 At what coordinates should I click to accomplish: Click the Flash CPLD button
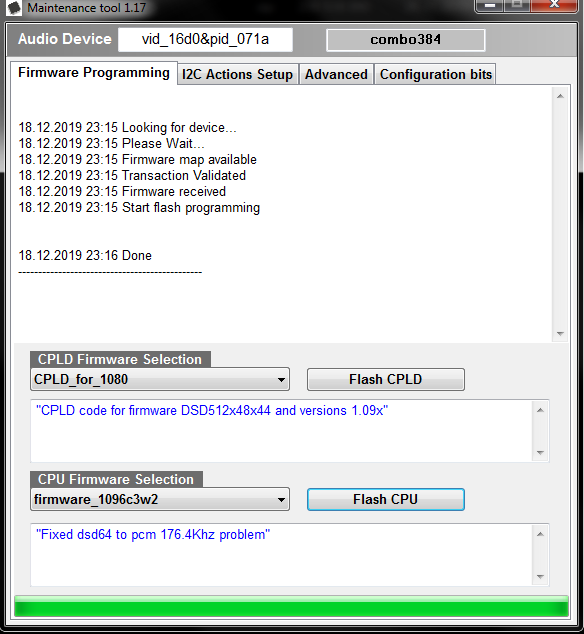[386, 379]
